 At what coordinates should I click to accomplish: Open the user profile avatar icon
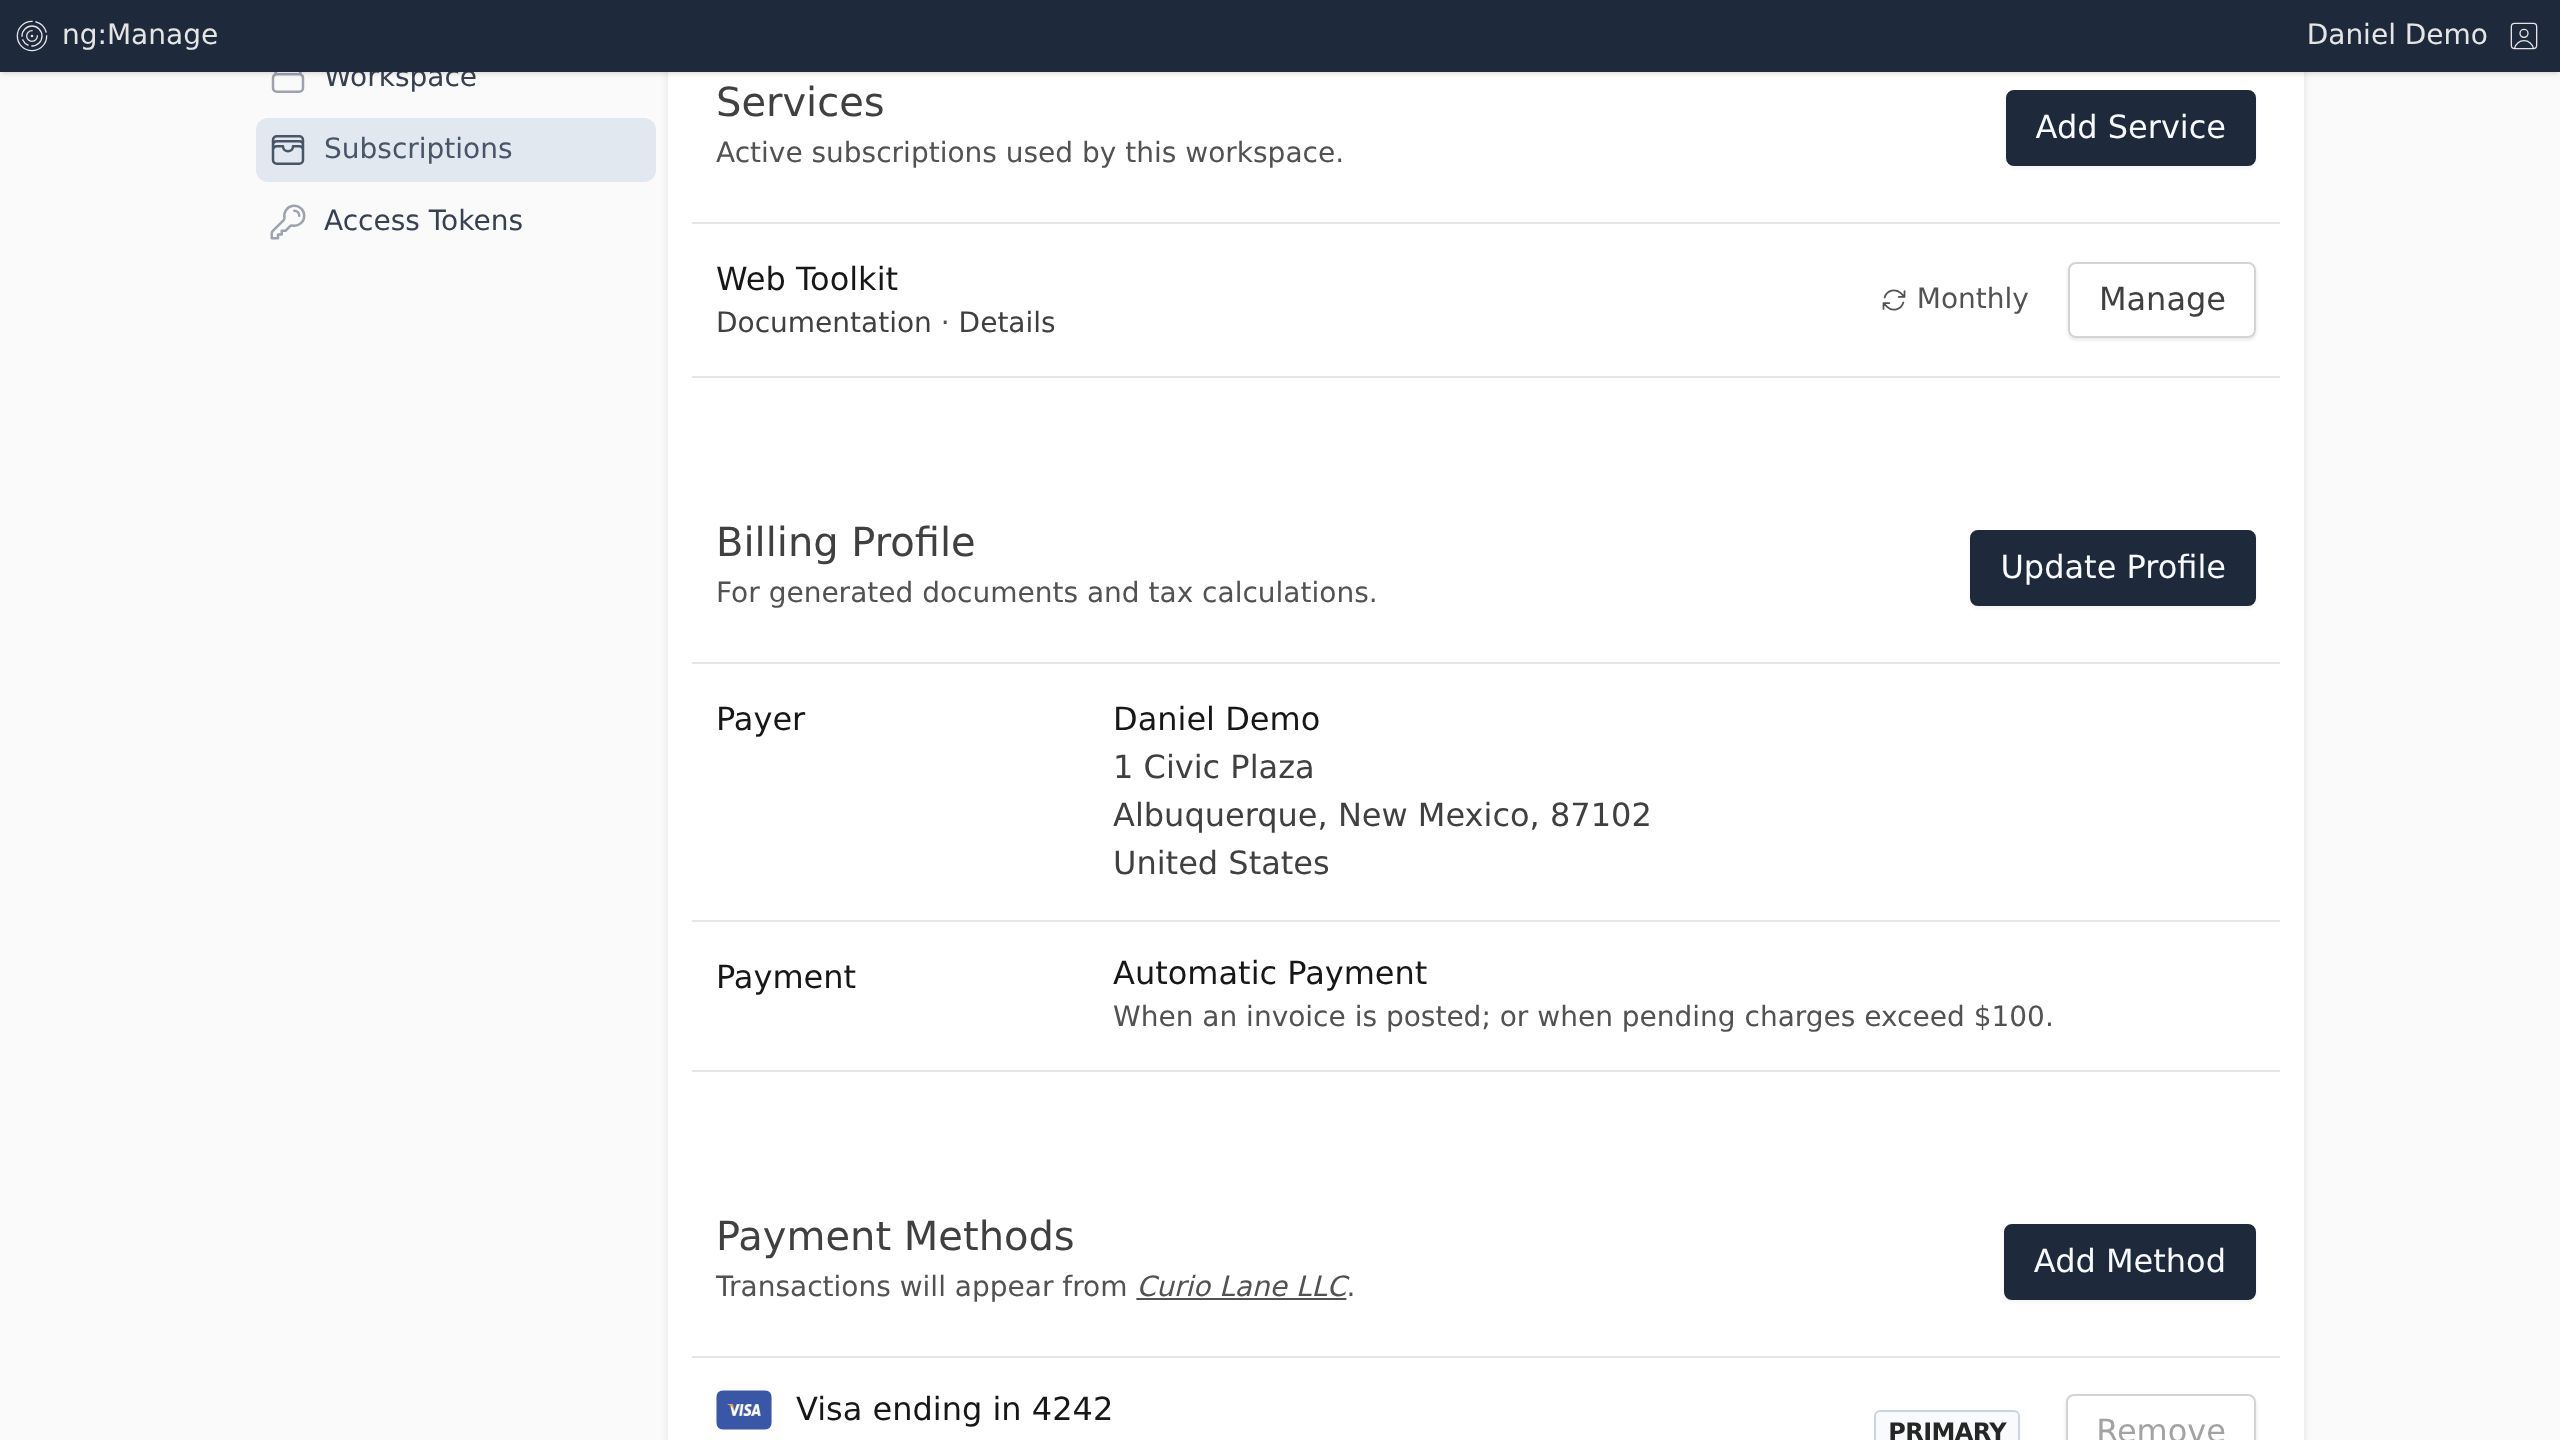click(x=2523, y=36)
